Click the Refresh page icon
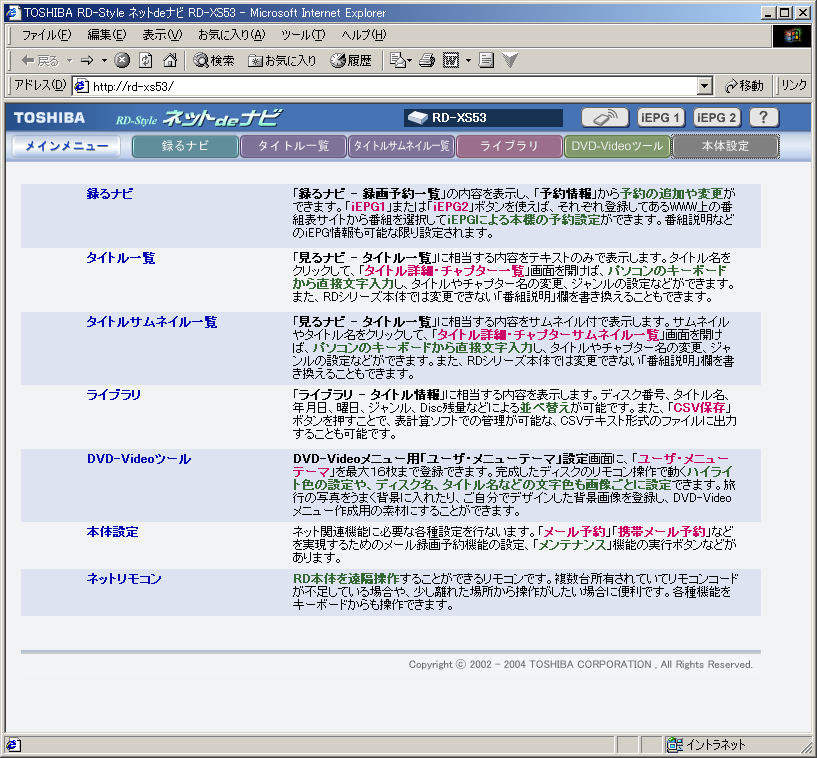 point(146,61)
